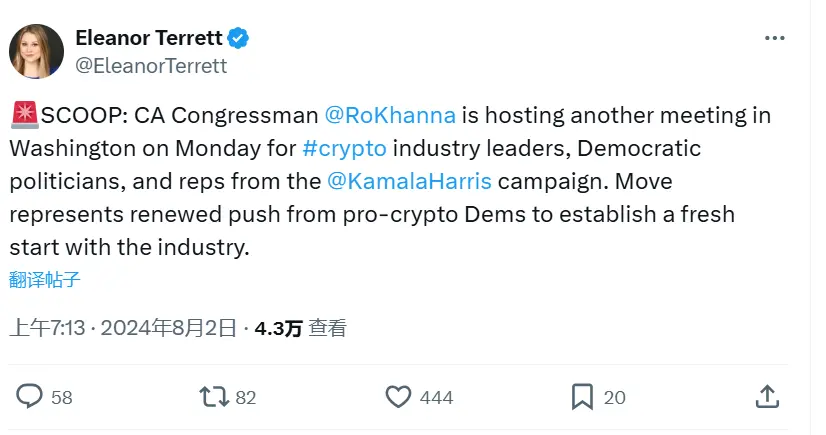Click the red siren emoji before SCOOP
826x435 pixels.
pyautogui.click(x=24, y=115)
